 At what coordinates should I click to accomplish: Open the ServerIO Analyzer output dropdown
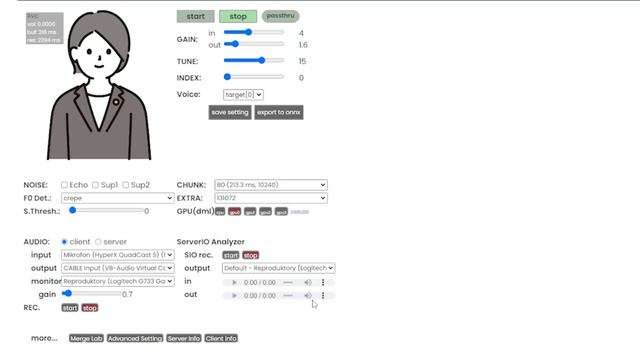(279, 268)
